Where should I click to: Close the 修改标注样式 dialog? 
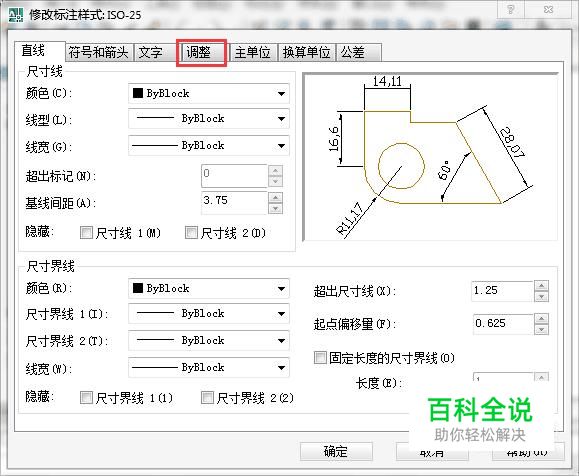point(548,9)
